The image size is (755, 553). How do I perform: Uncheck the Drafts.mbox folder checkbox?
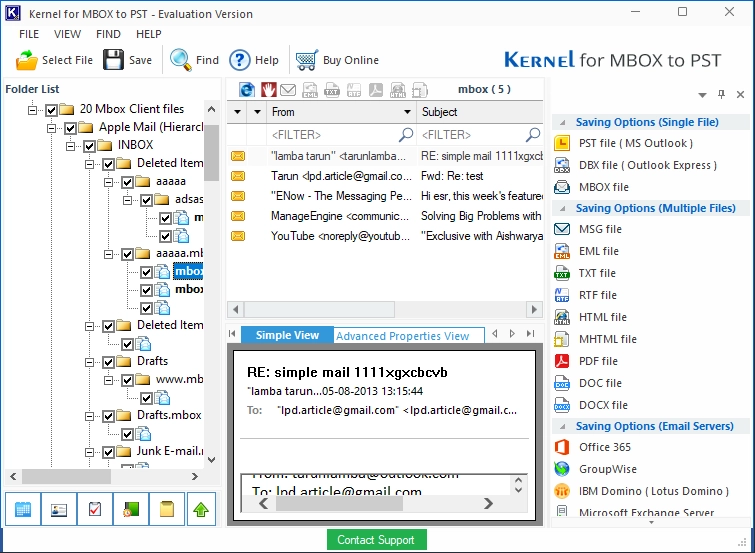click(x=108, y=416)
